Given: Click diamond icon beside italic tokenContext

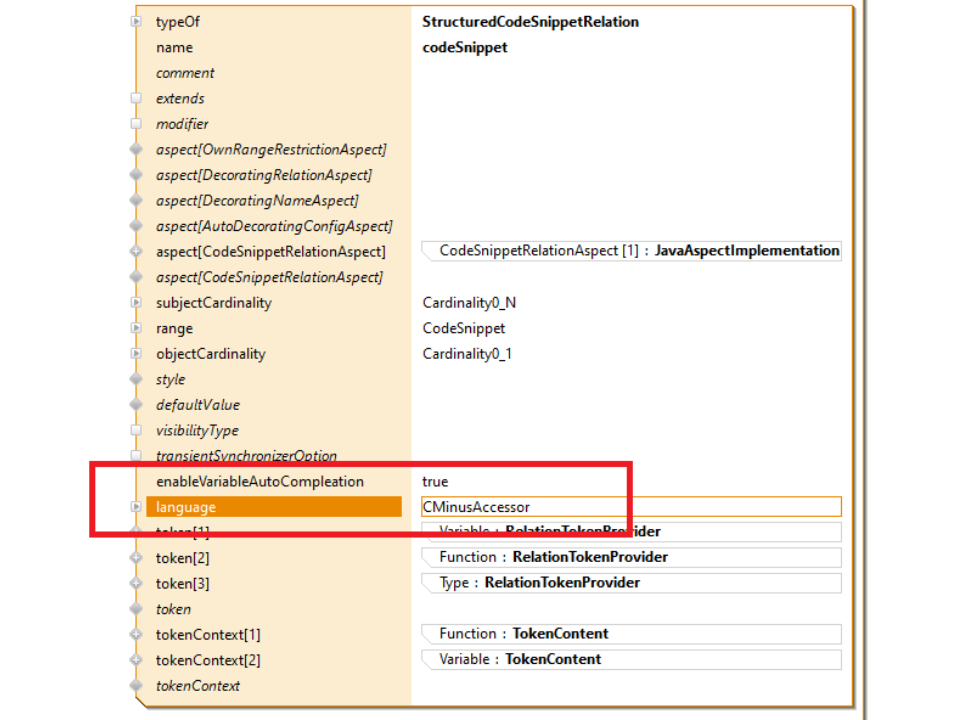Looking at the screenshot, I should [x=137, y=686].
